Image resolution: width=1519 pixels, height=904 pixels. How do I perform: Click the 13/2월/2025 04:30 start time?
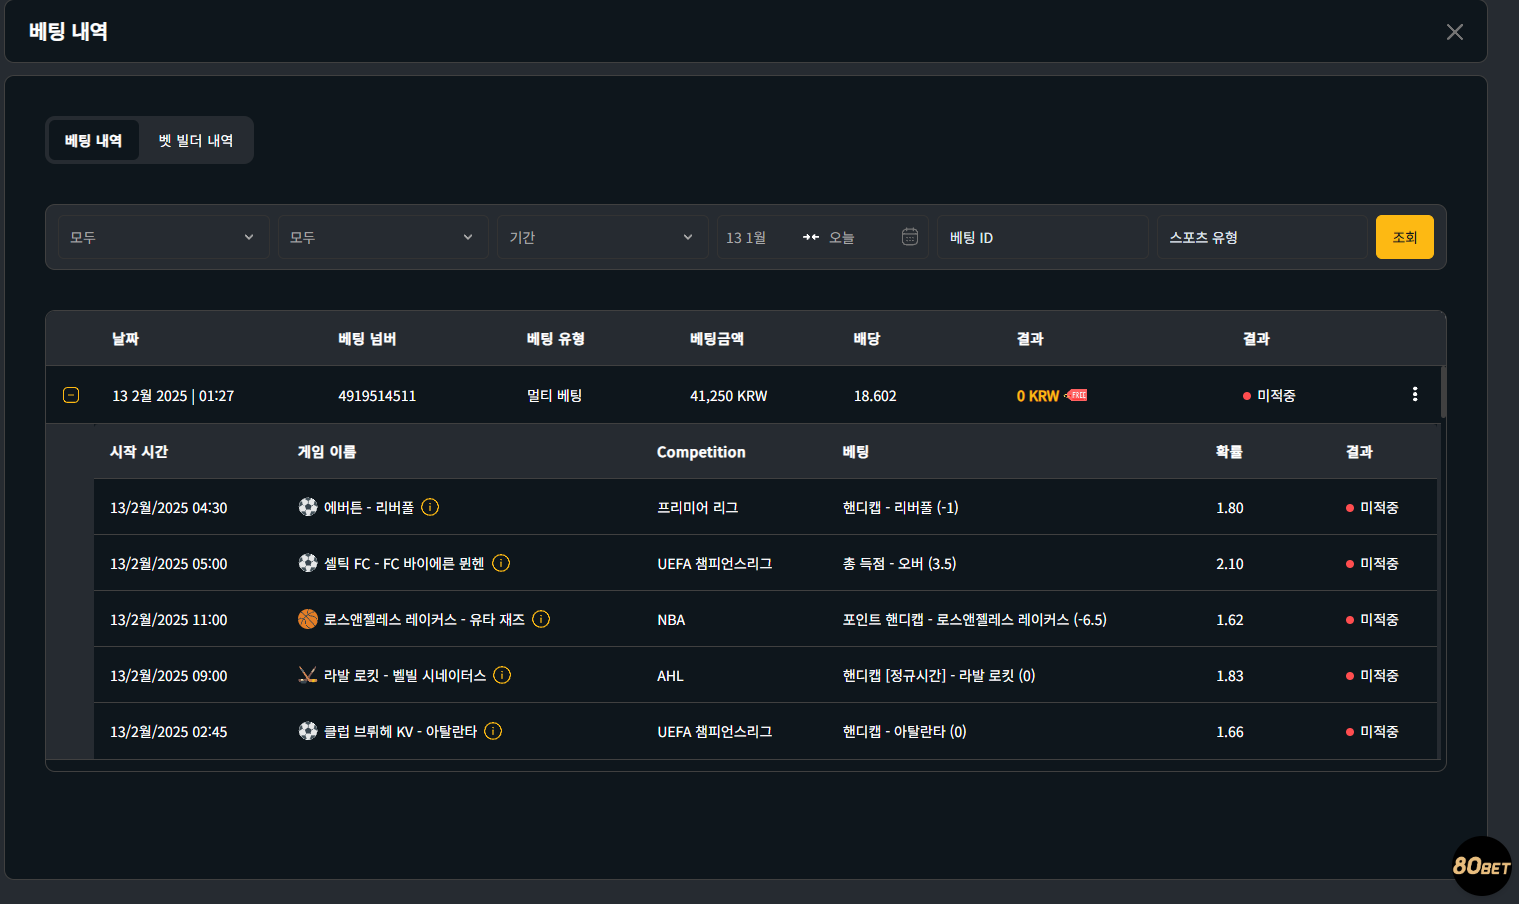(169, 508)
